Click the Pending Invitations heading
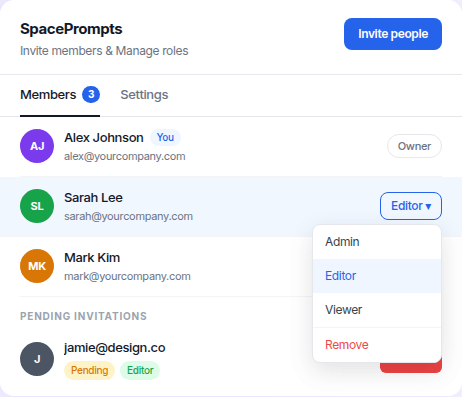462x397 pixels. pos(83,316)
